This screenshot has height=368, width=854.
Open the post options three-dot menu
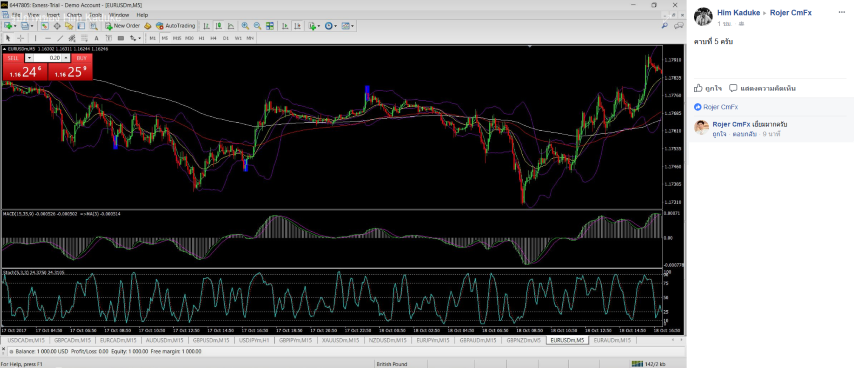tap(841, 12)
